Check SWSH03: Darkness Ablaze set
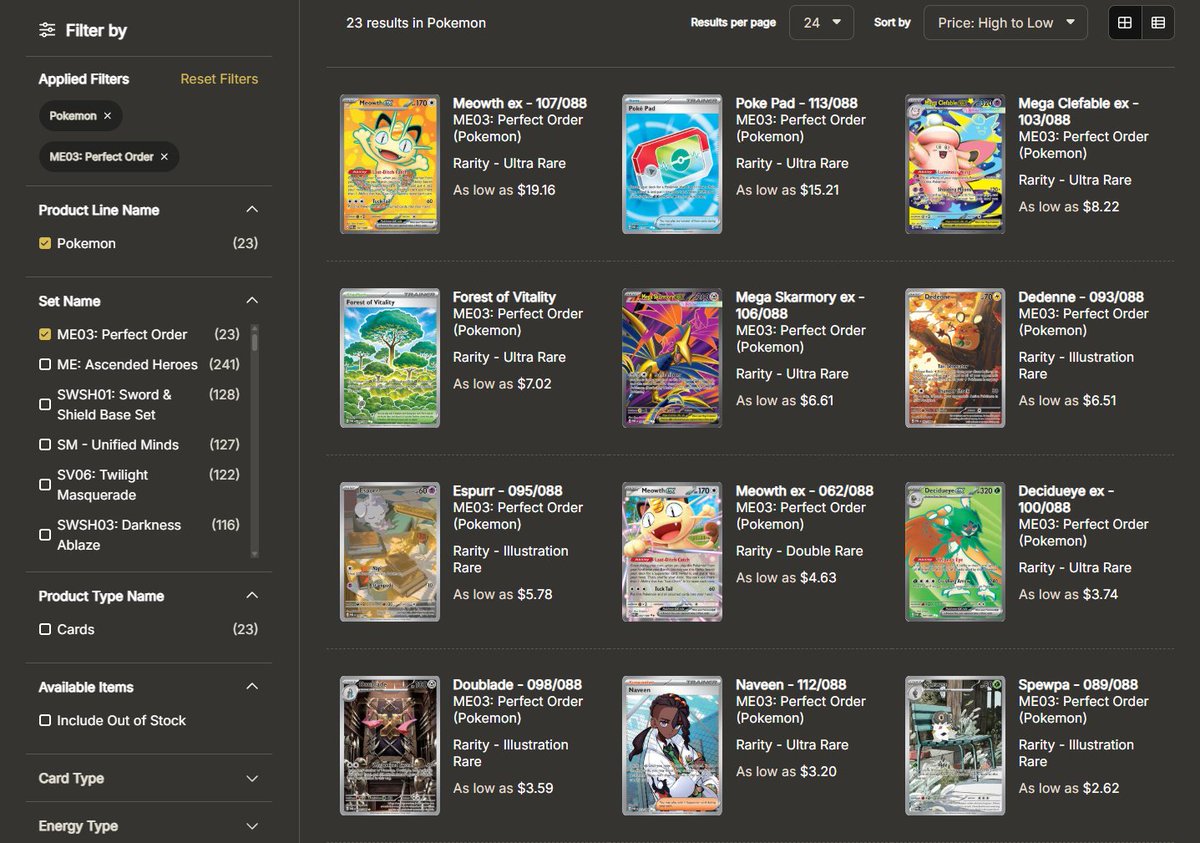 [x=45, y=535]
